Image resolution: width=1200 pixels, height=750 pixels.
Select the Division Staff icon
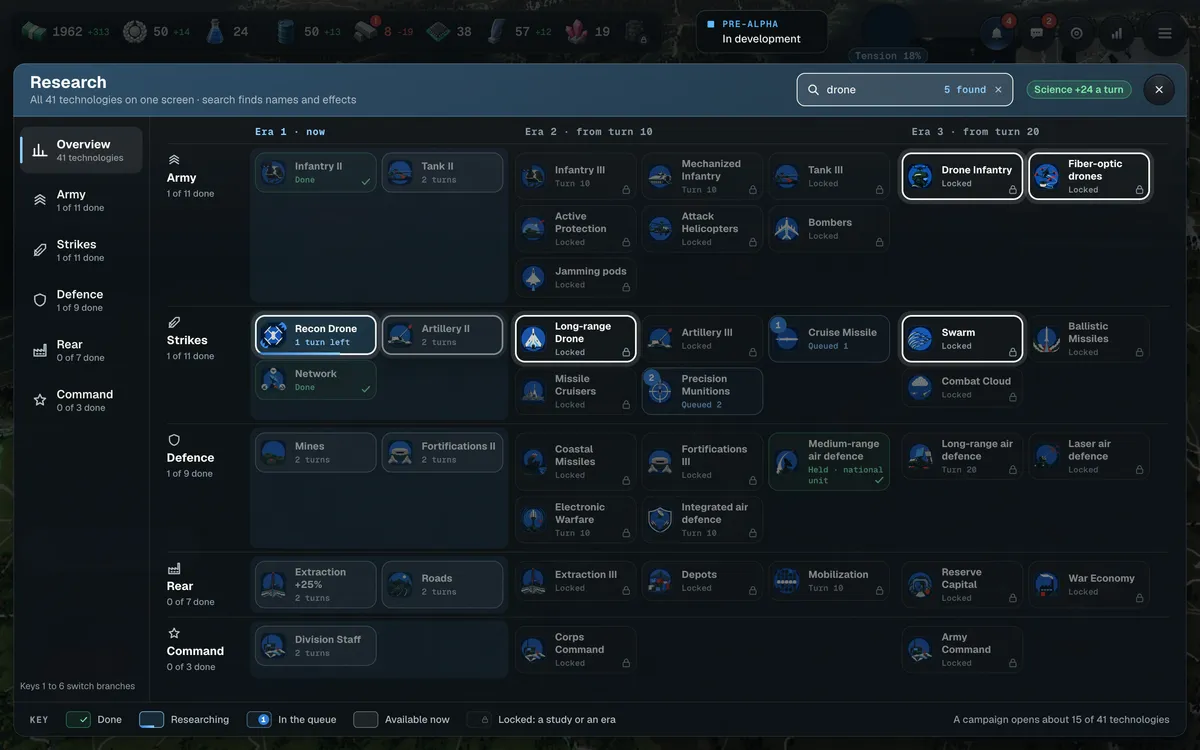pyautogui.click(x=274, y=646)
